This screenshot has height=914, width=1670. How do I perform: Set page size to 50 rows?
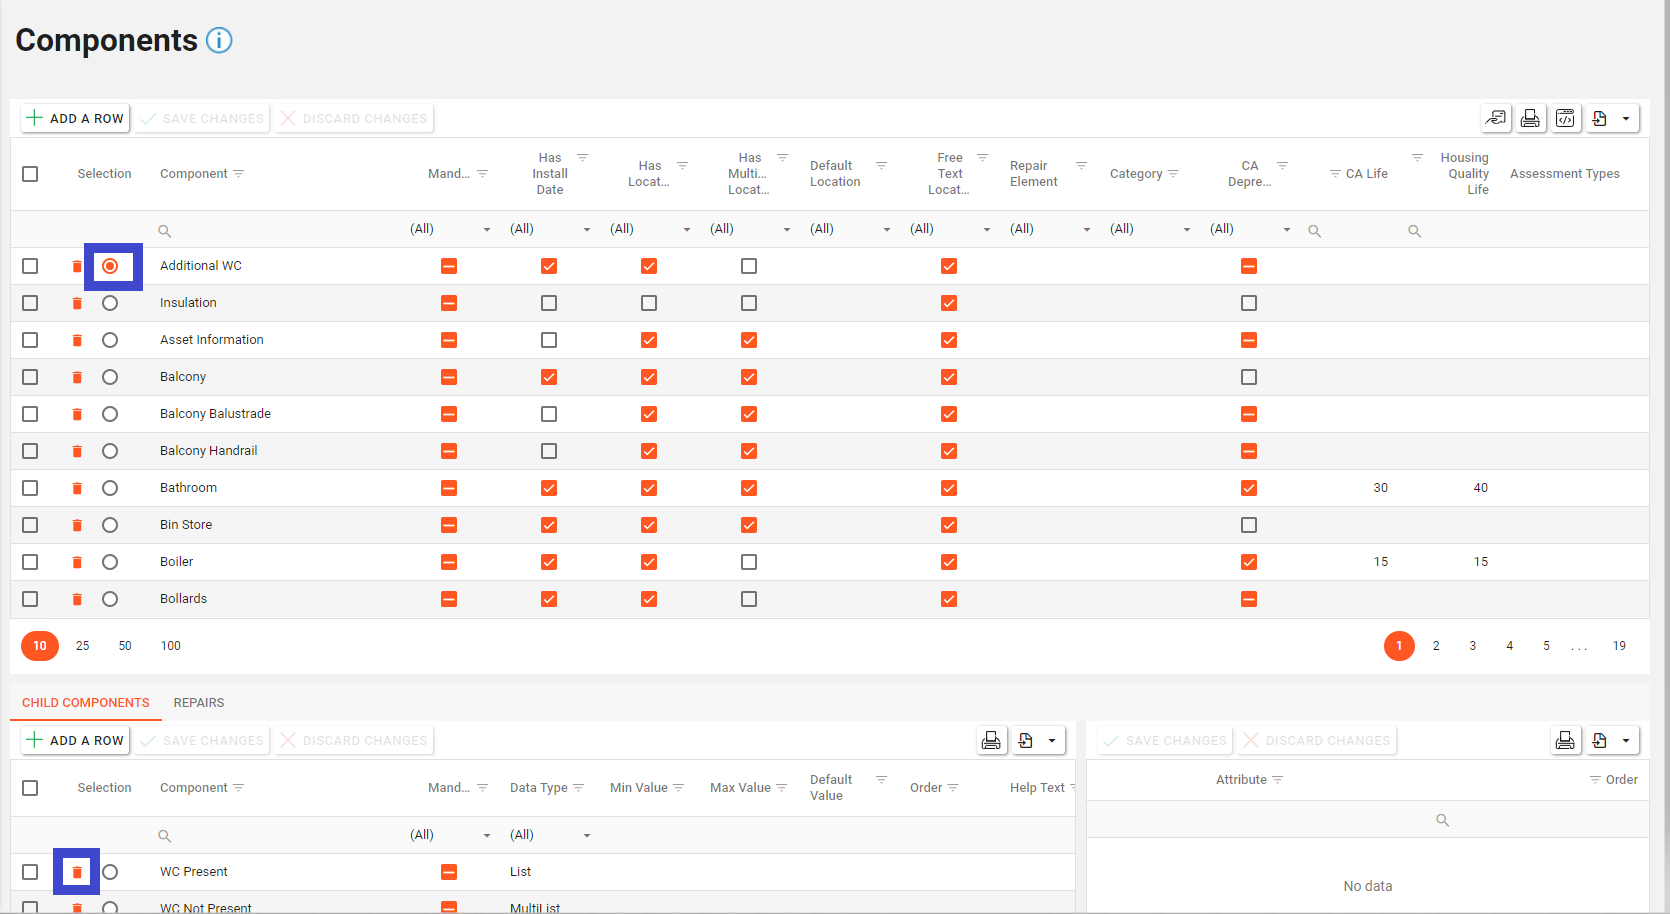click(x=125, y=646)
